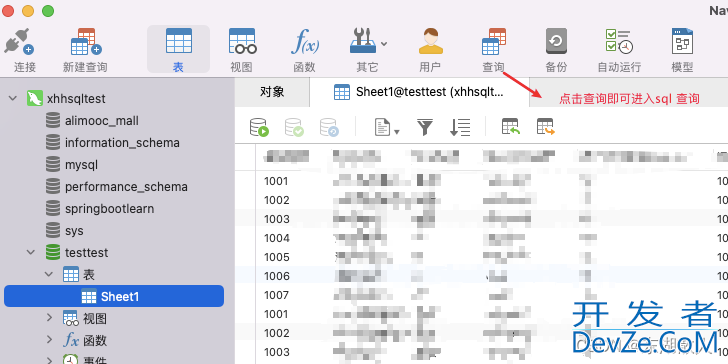Open the 用户 users toolbar button

430,49
